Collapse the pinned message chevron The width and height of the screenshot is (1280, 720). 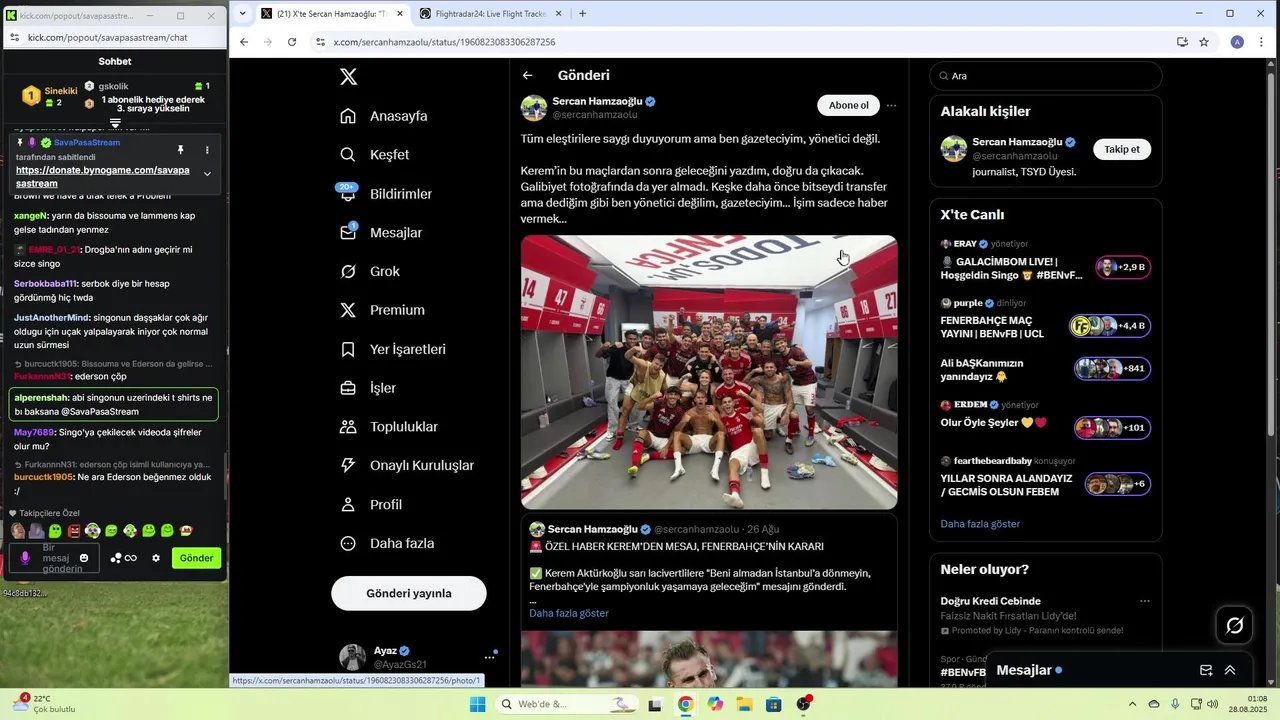pos(207,174)
